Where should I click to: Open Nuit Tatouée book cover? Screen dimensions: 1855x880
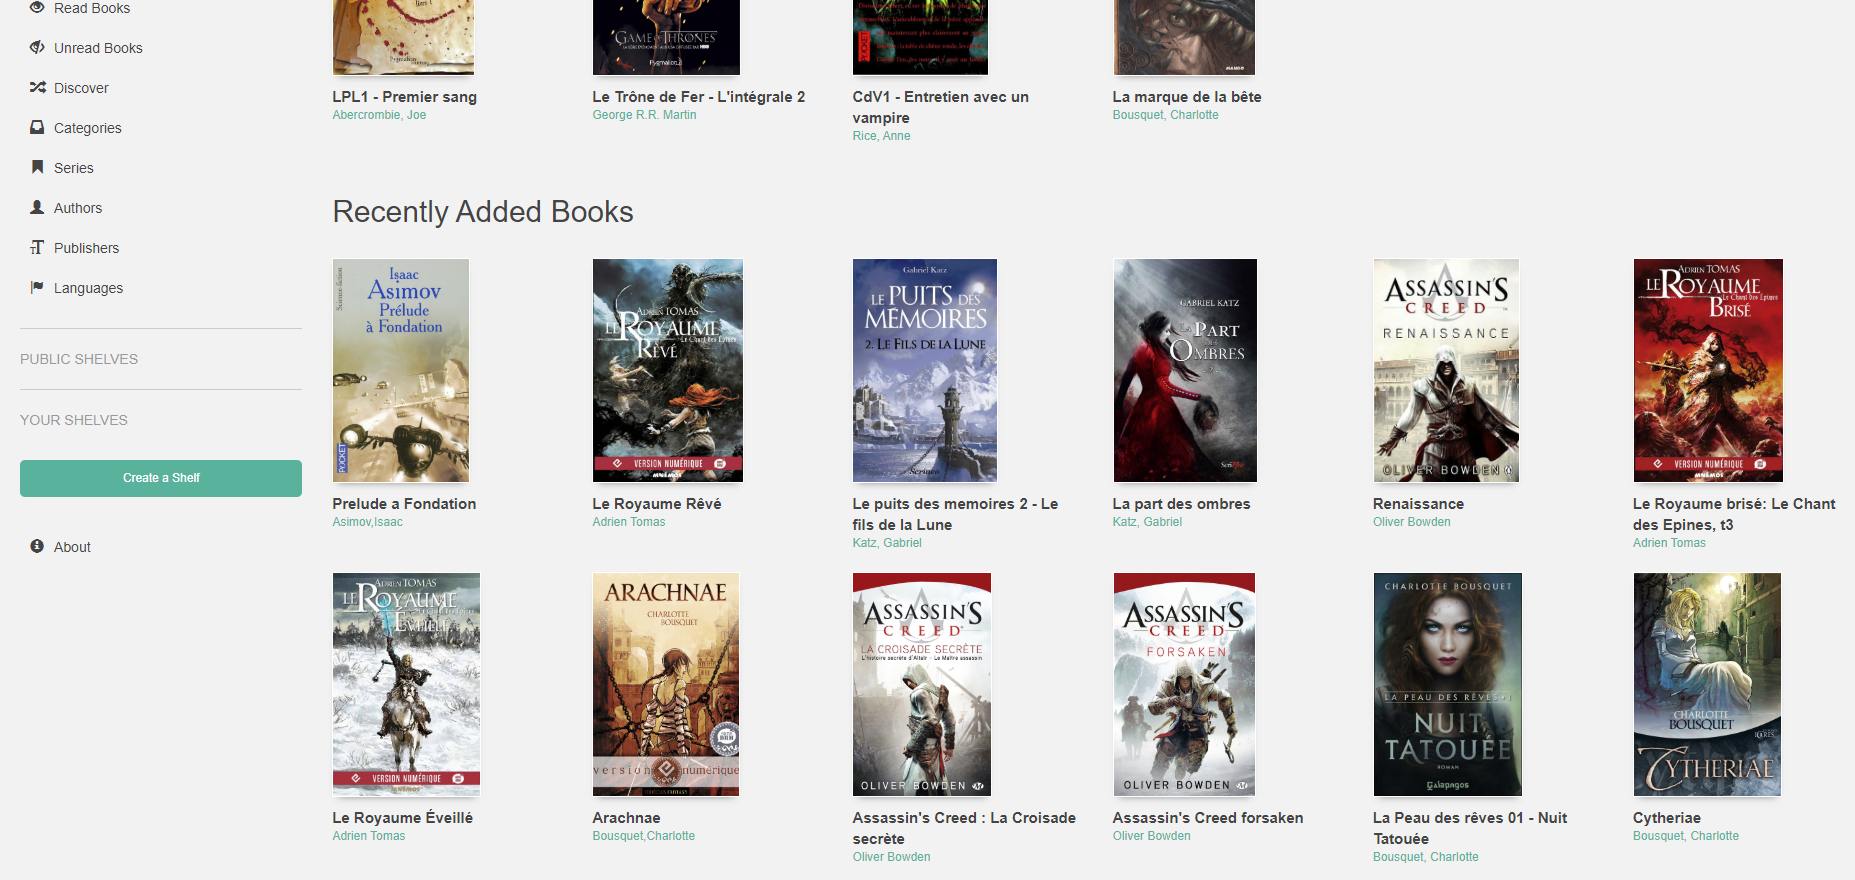coord(1448,685)
